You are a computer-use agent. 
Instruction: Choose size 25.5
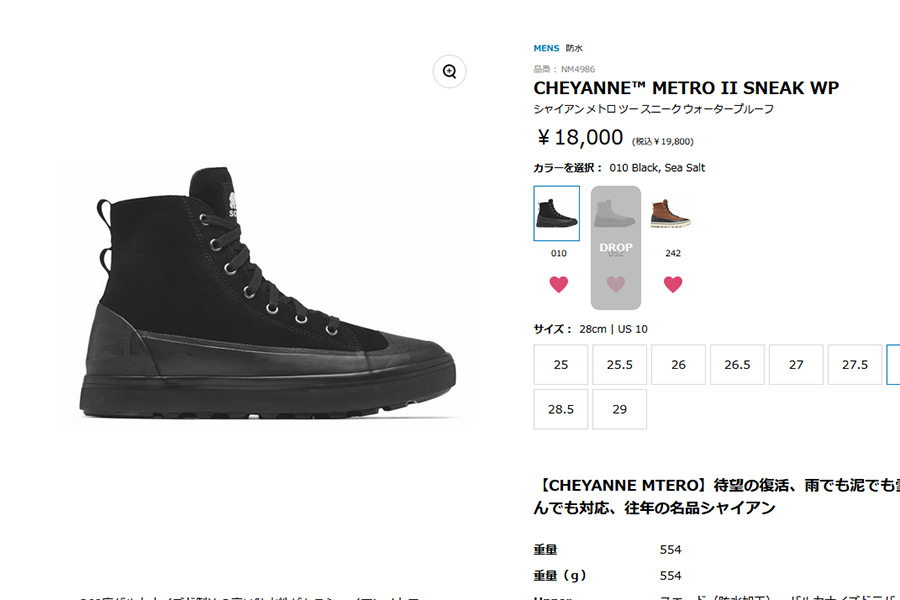point(619,365)
